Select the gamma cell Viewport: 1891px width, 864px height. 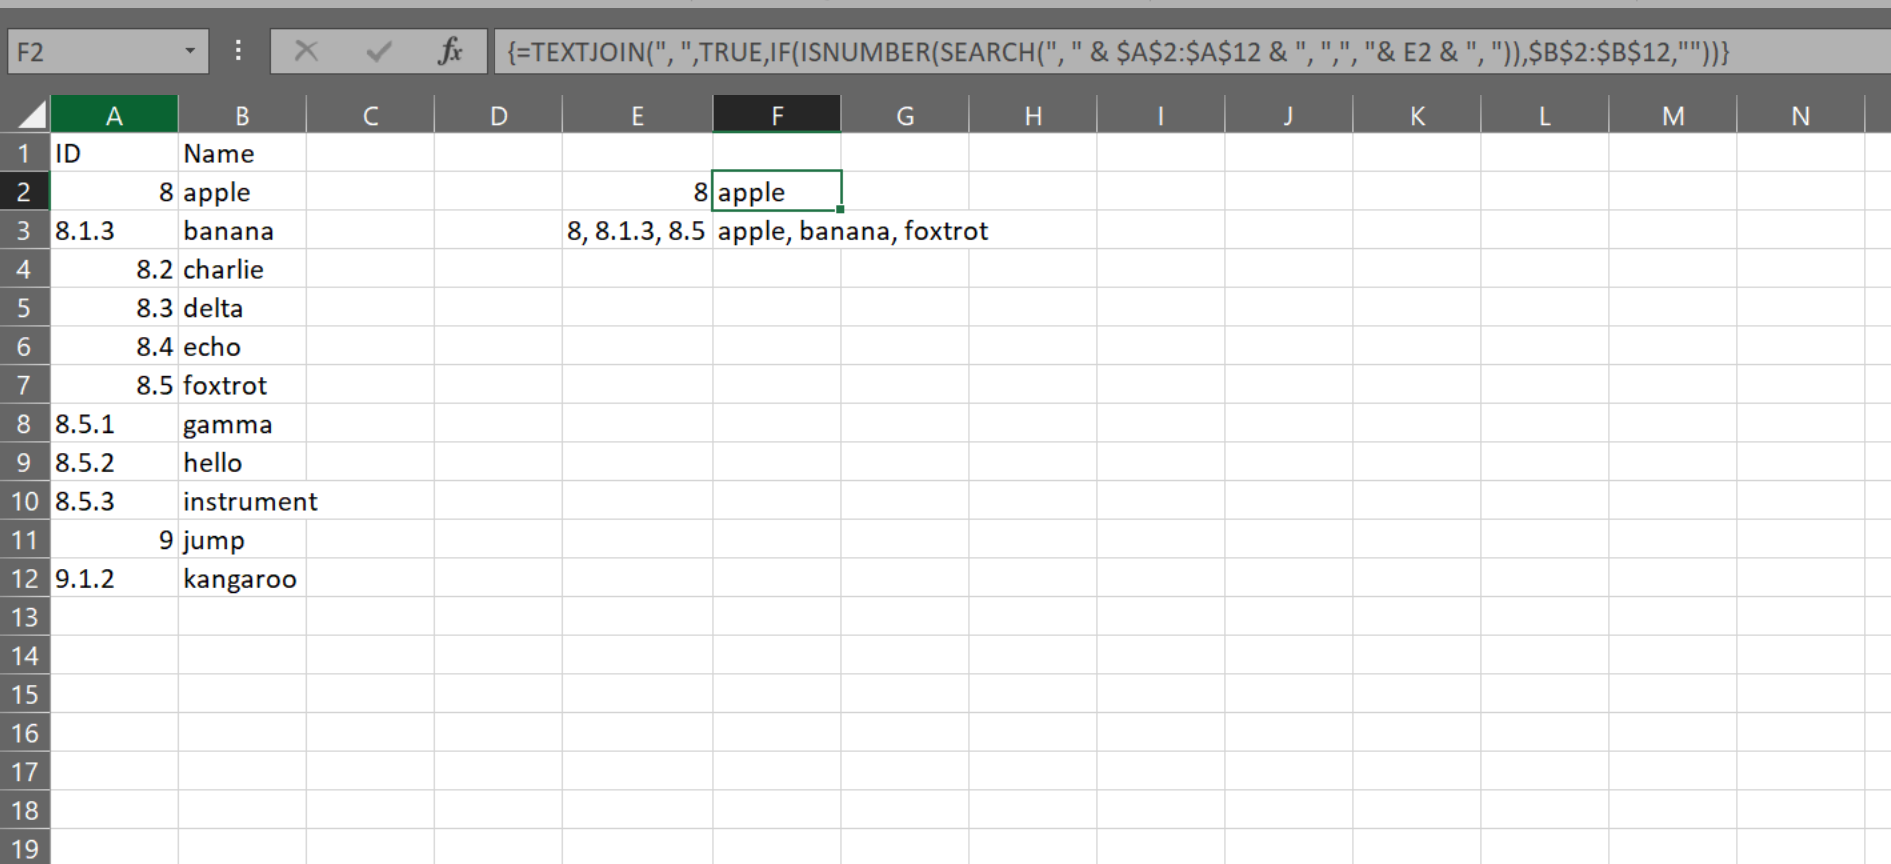[x=242, y=423]
